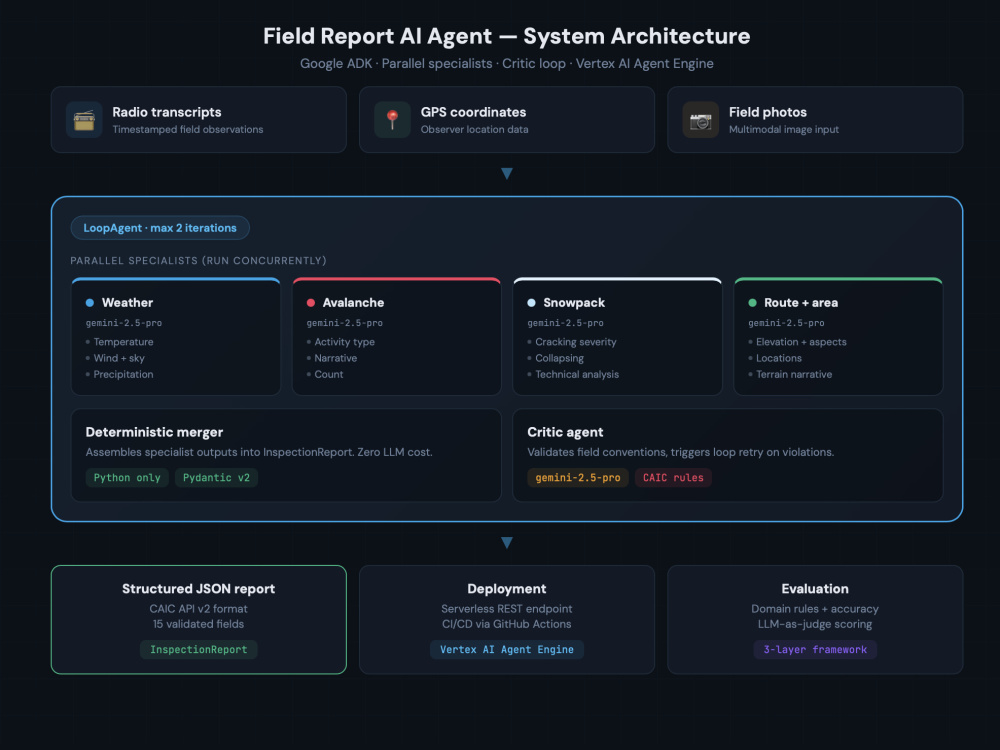Click the gemini-2.5-pro tag in Critic agent
Screen dimensions: 1000x750
[578, 478]
